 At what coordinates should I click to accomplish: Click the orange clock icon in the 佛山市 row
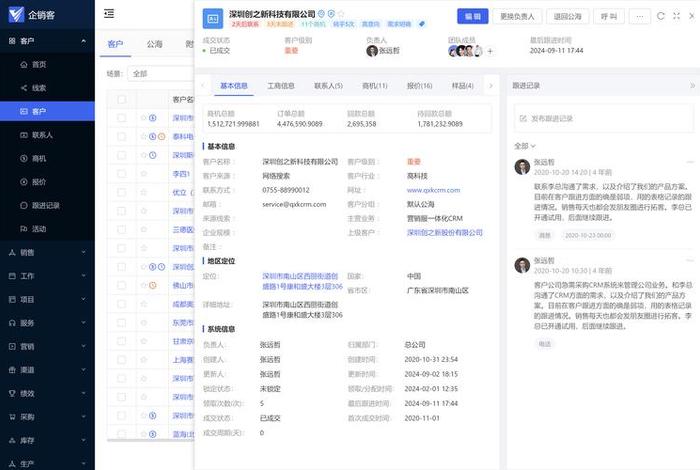click(153, 285)
